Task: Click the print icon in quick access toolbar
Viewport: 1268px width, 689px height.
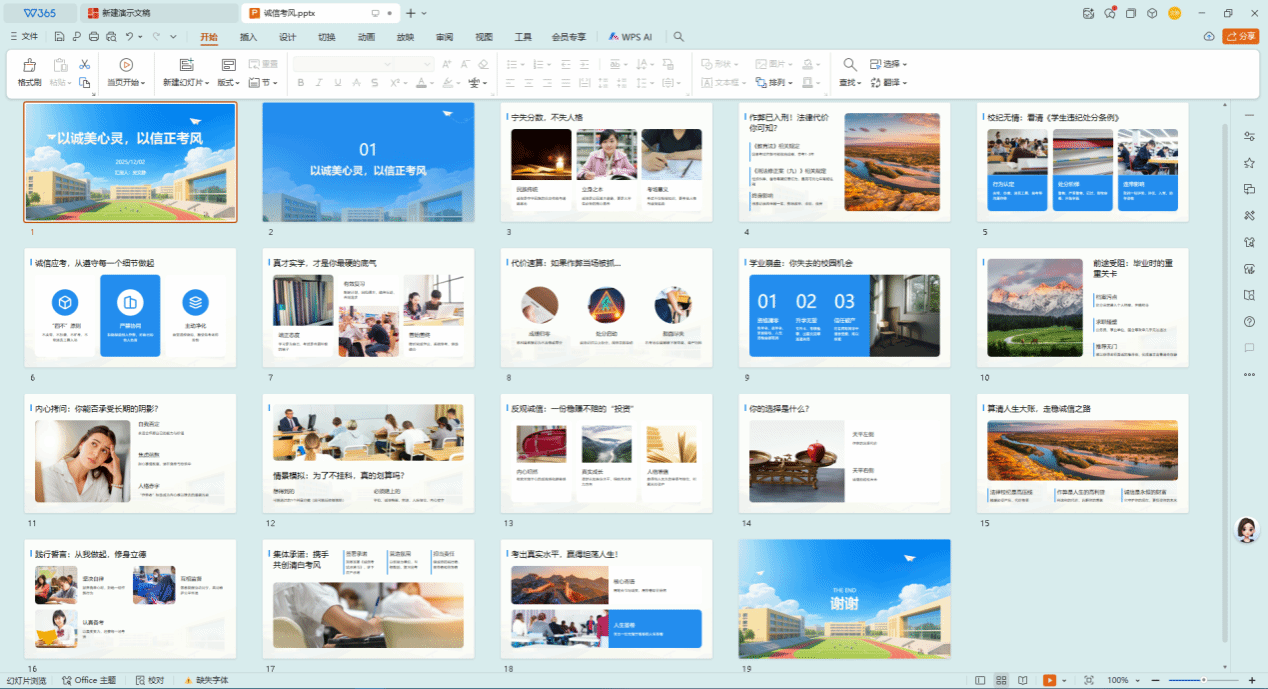Action: pos(94,37)
